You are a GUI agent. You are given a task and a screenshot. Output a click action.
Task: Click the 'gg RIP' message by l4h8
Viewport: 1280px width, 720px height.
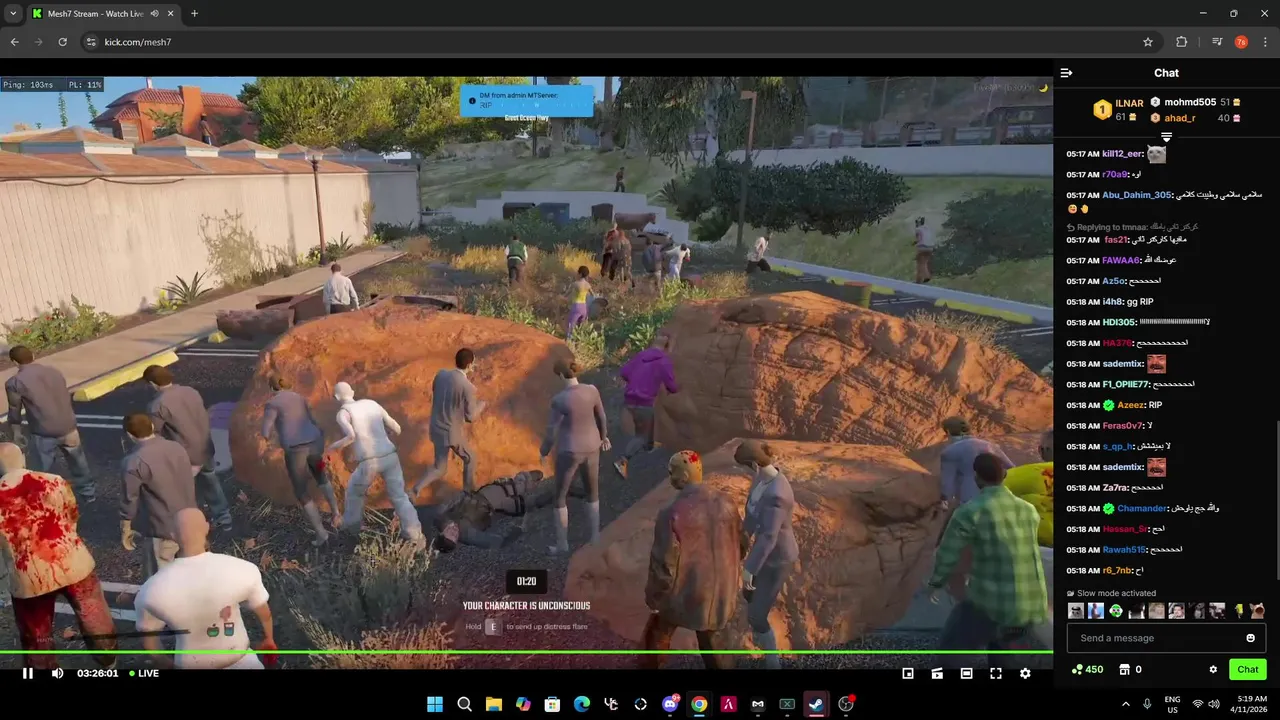coord(1141,302)
